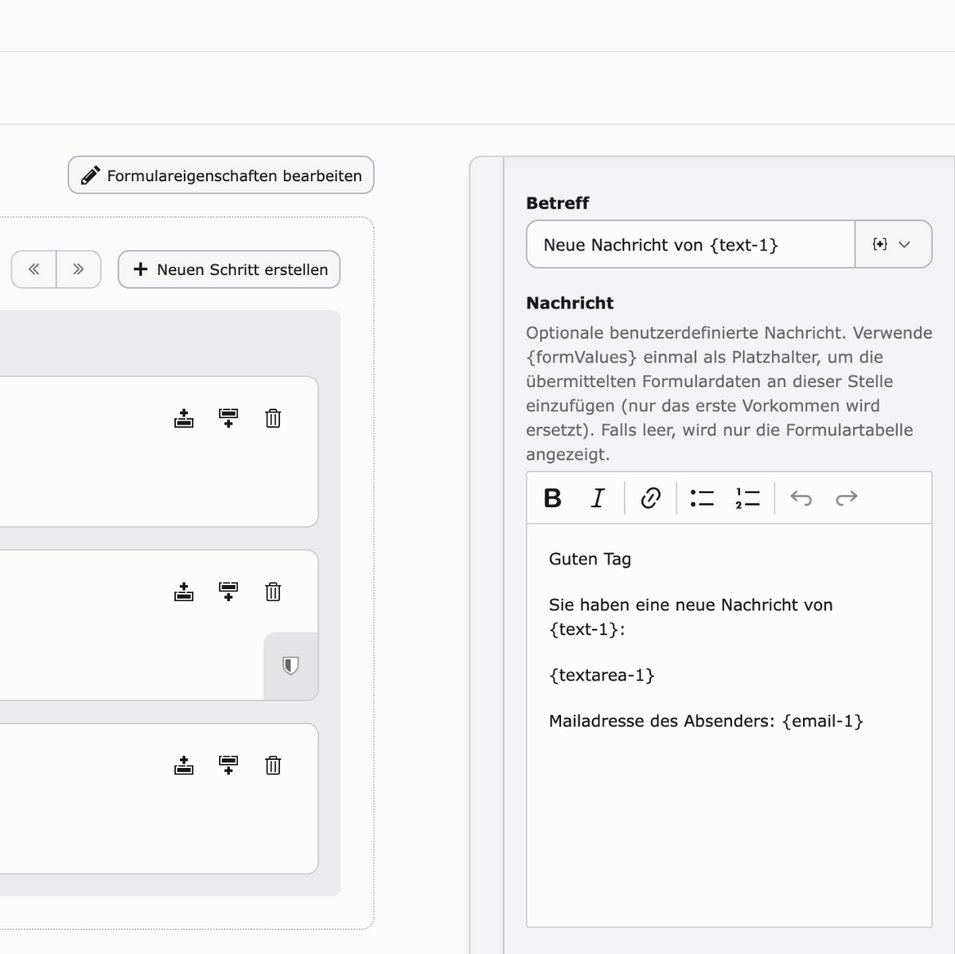
Task: Undo last change in Nachricht editor
Action: [x=801, y=498]
